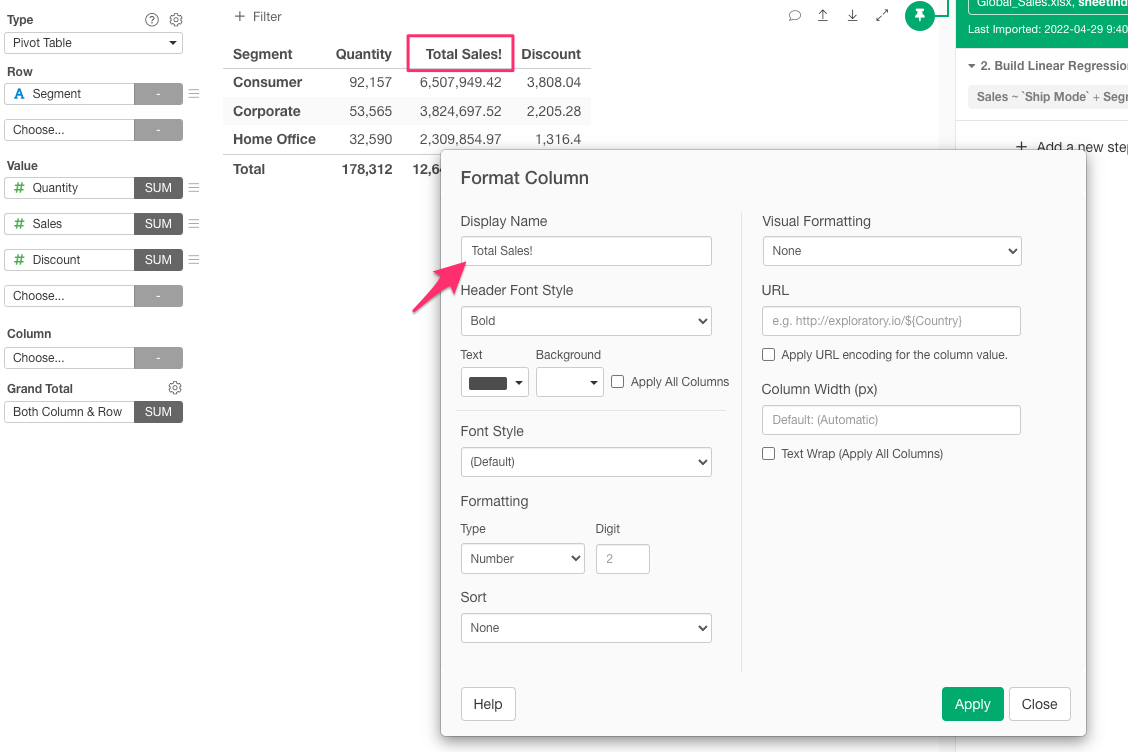Open the pivot chart settings gear
The image size is (1128, 752).
click(175, 19)
